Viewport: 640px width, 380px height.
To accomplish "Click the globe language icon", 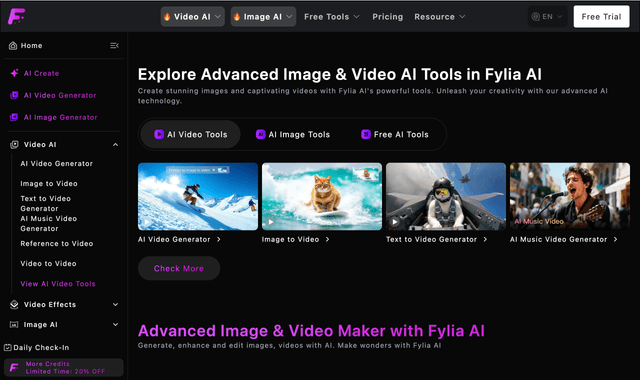I will coord(536,17).
